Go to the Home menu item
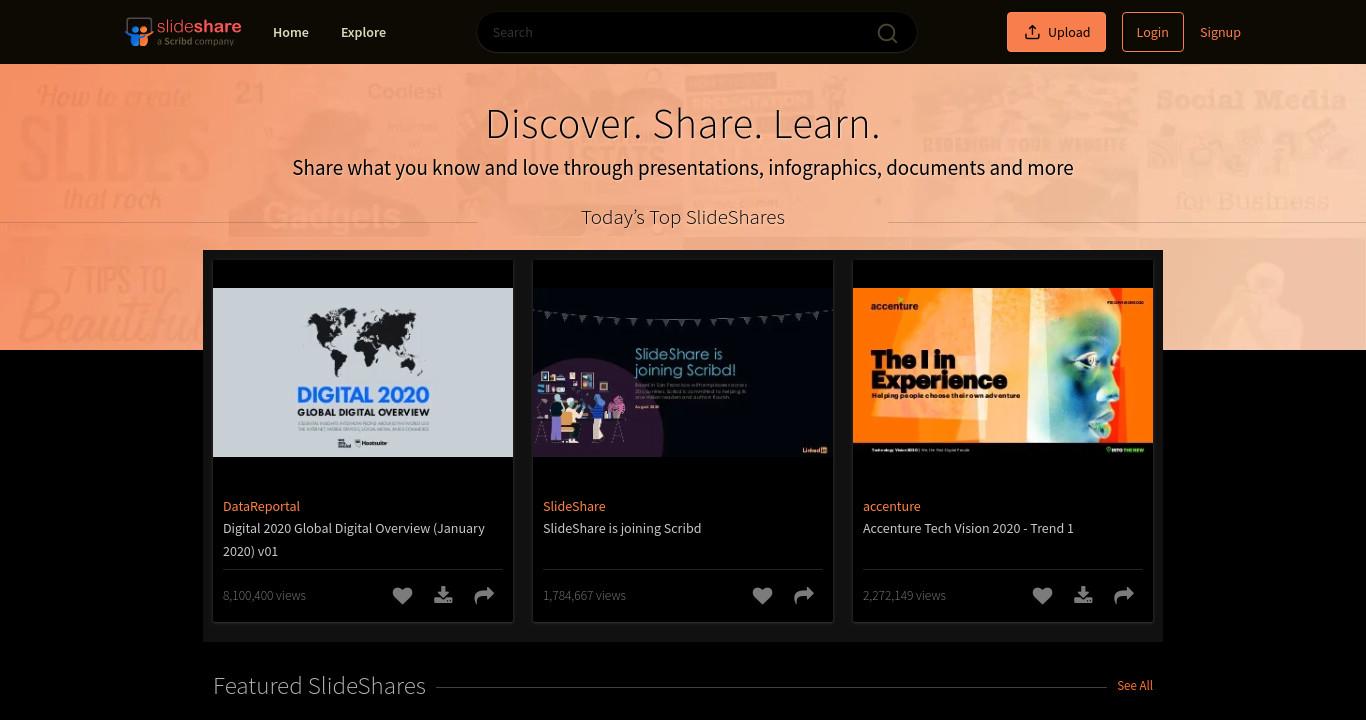This screenshot has height=720, width=1366. point(291,32)
